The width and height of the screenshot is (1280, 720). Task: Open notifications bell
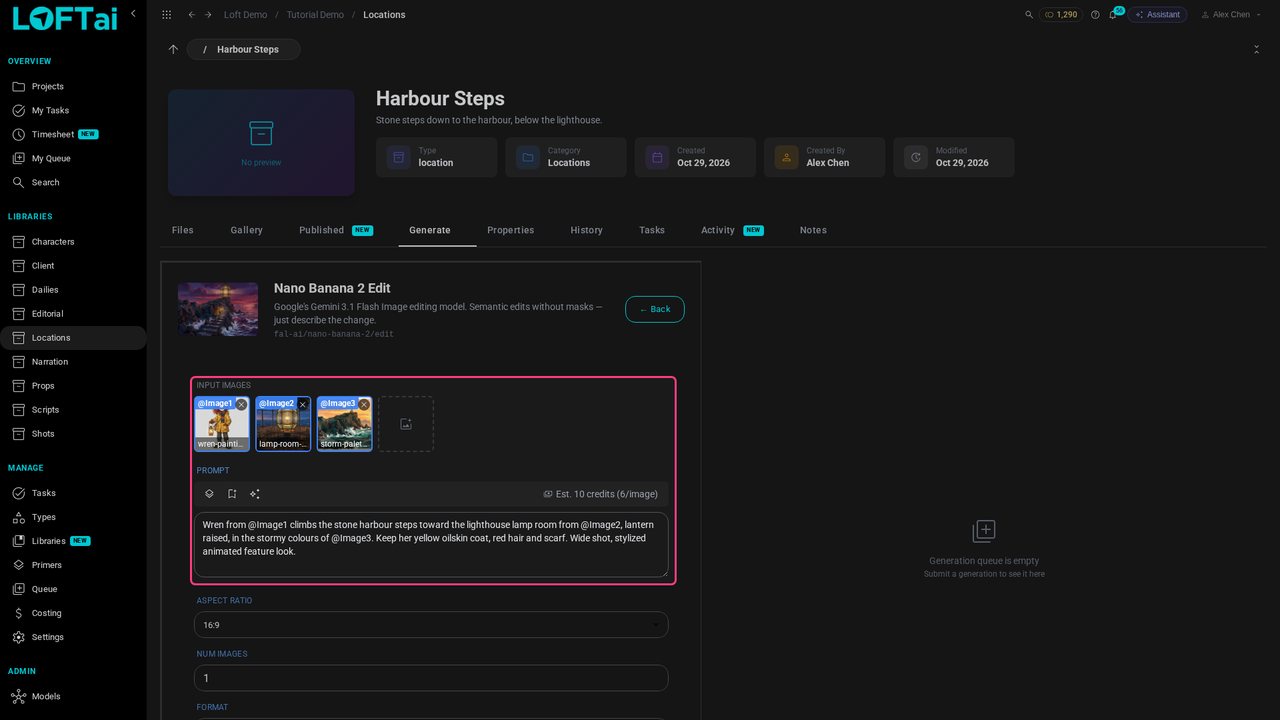coord(1113,15)
